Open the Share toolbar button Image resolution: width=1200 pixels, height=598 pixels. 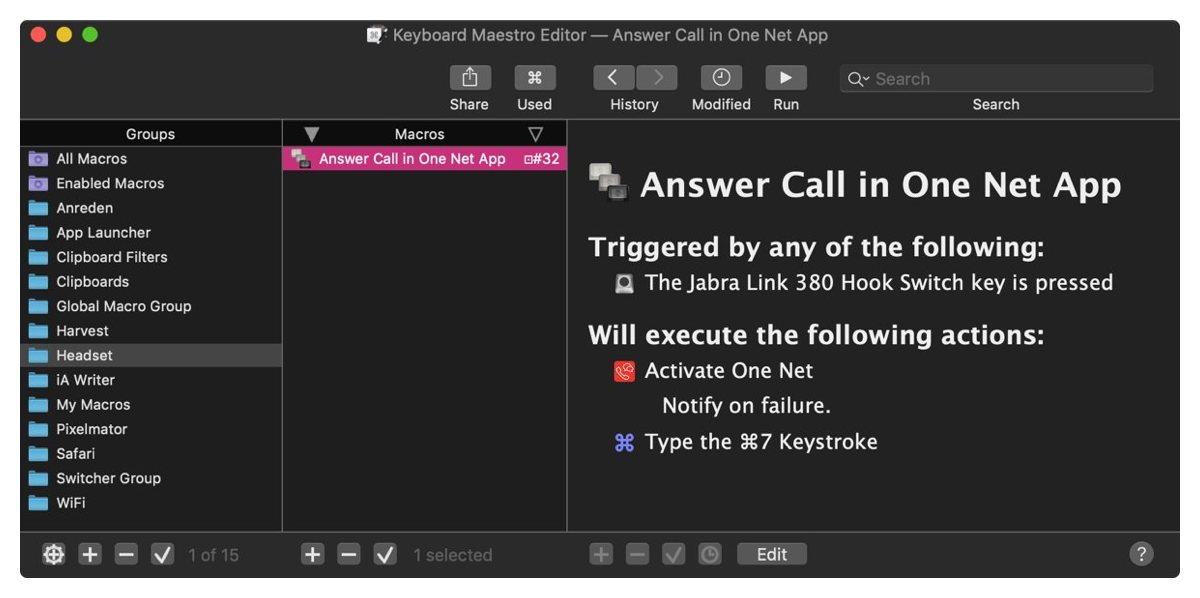[x=469, y=78]
